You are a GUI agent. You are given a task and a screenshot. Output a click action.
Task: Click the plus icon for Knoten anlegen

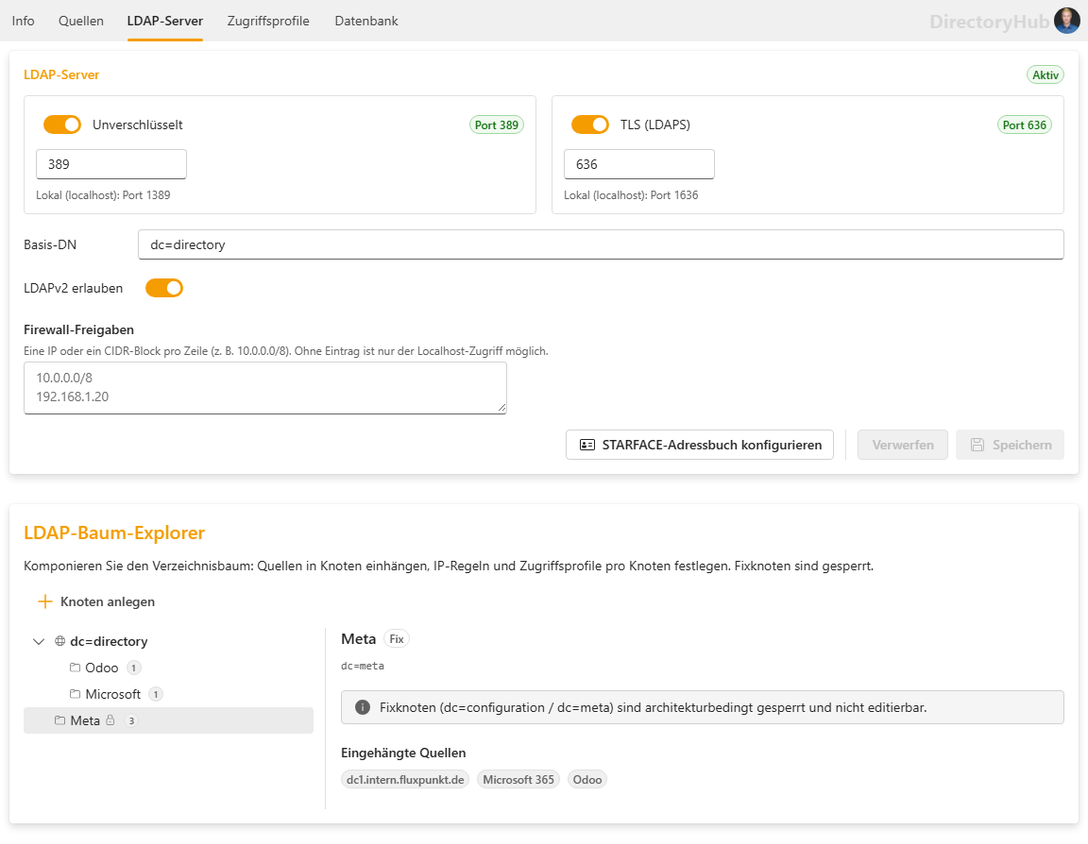(45, 602)
